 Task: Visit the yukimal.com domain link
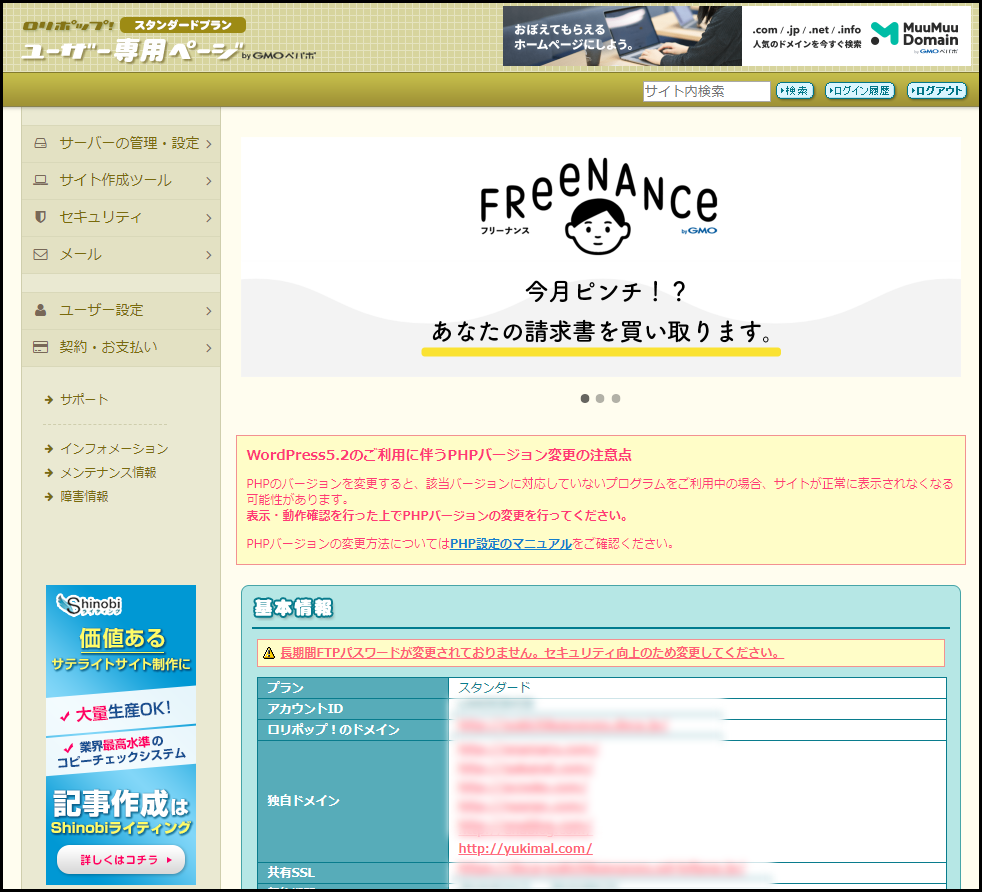click(x=525, y=849)
